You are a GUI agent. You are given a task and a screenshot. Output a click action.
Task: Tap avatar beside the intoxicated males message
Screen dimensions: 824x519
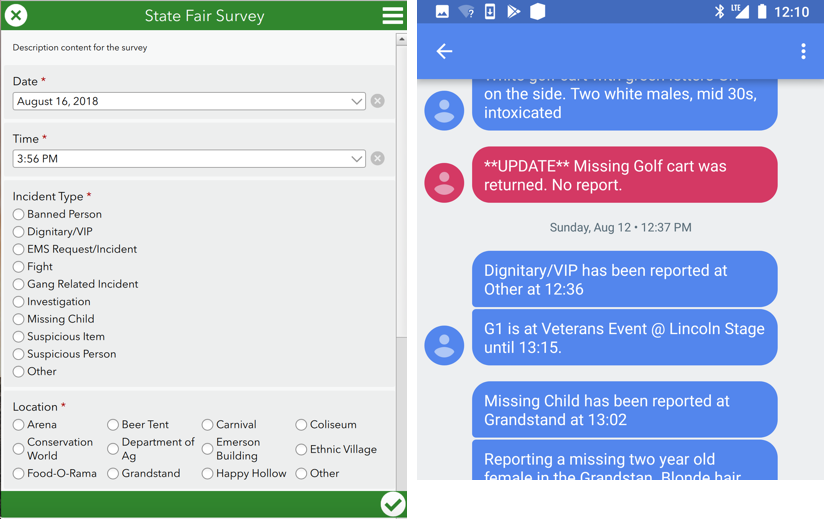pyautogui.click(x=444, y=111)
